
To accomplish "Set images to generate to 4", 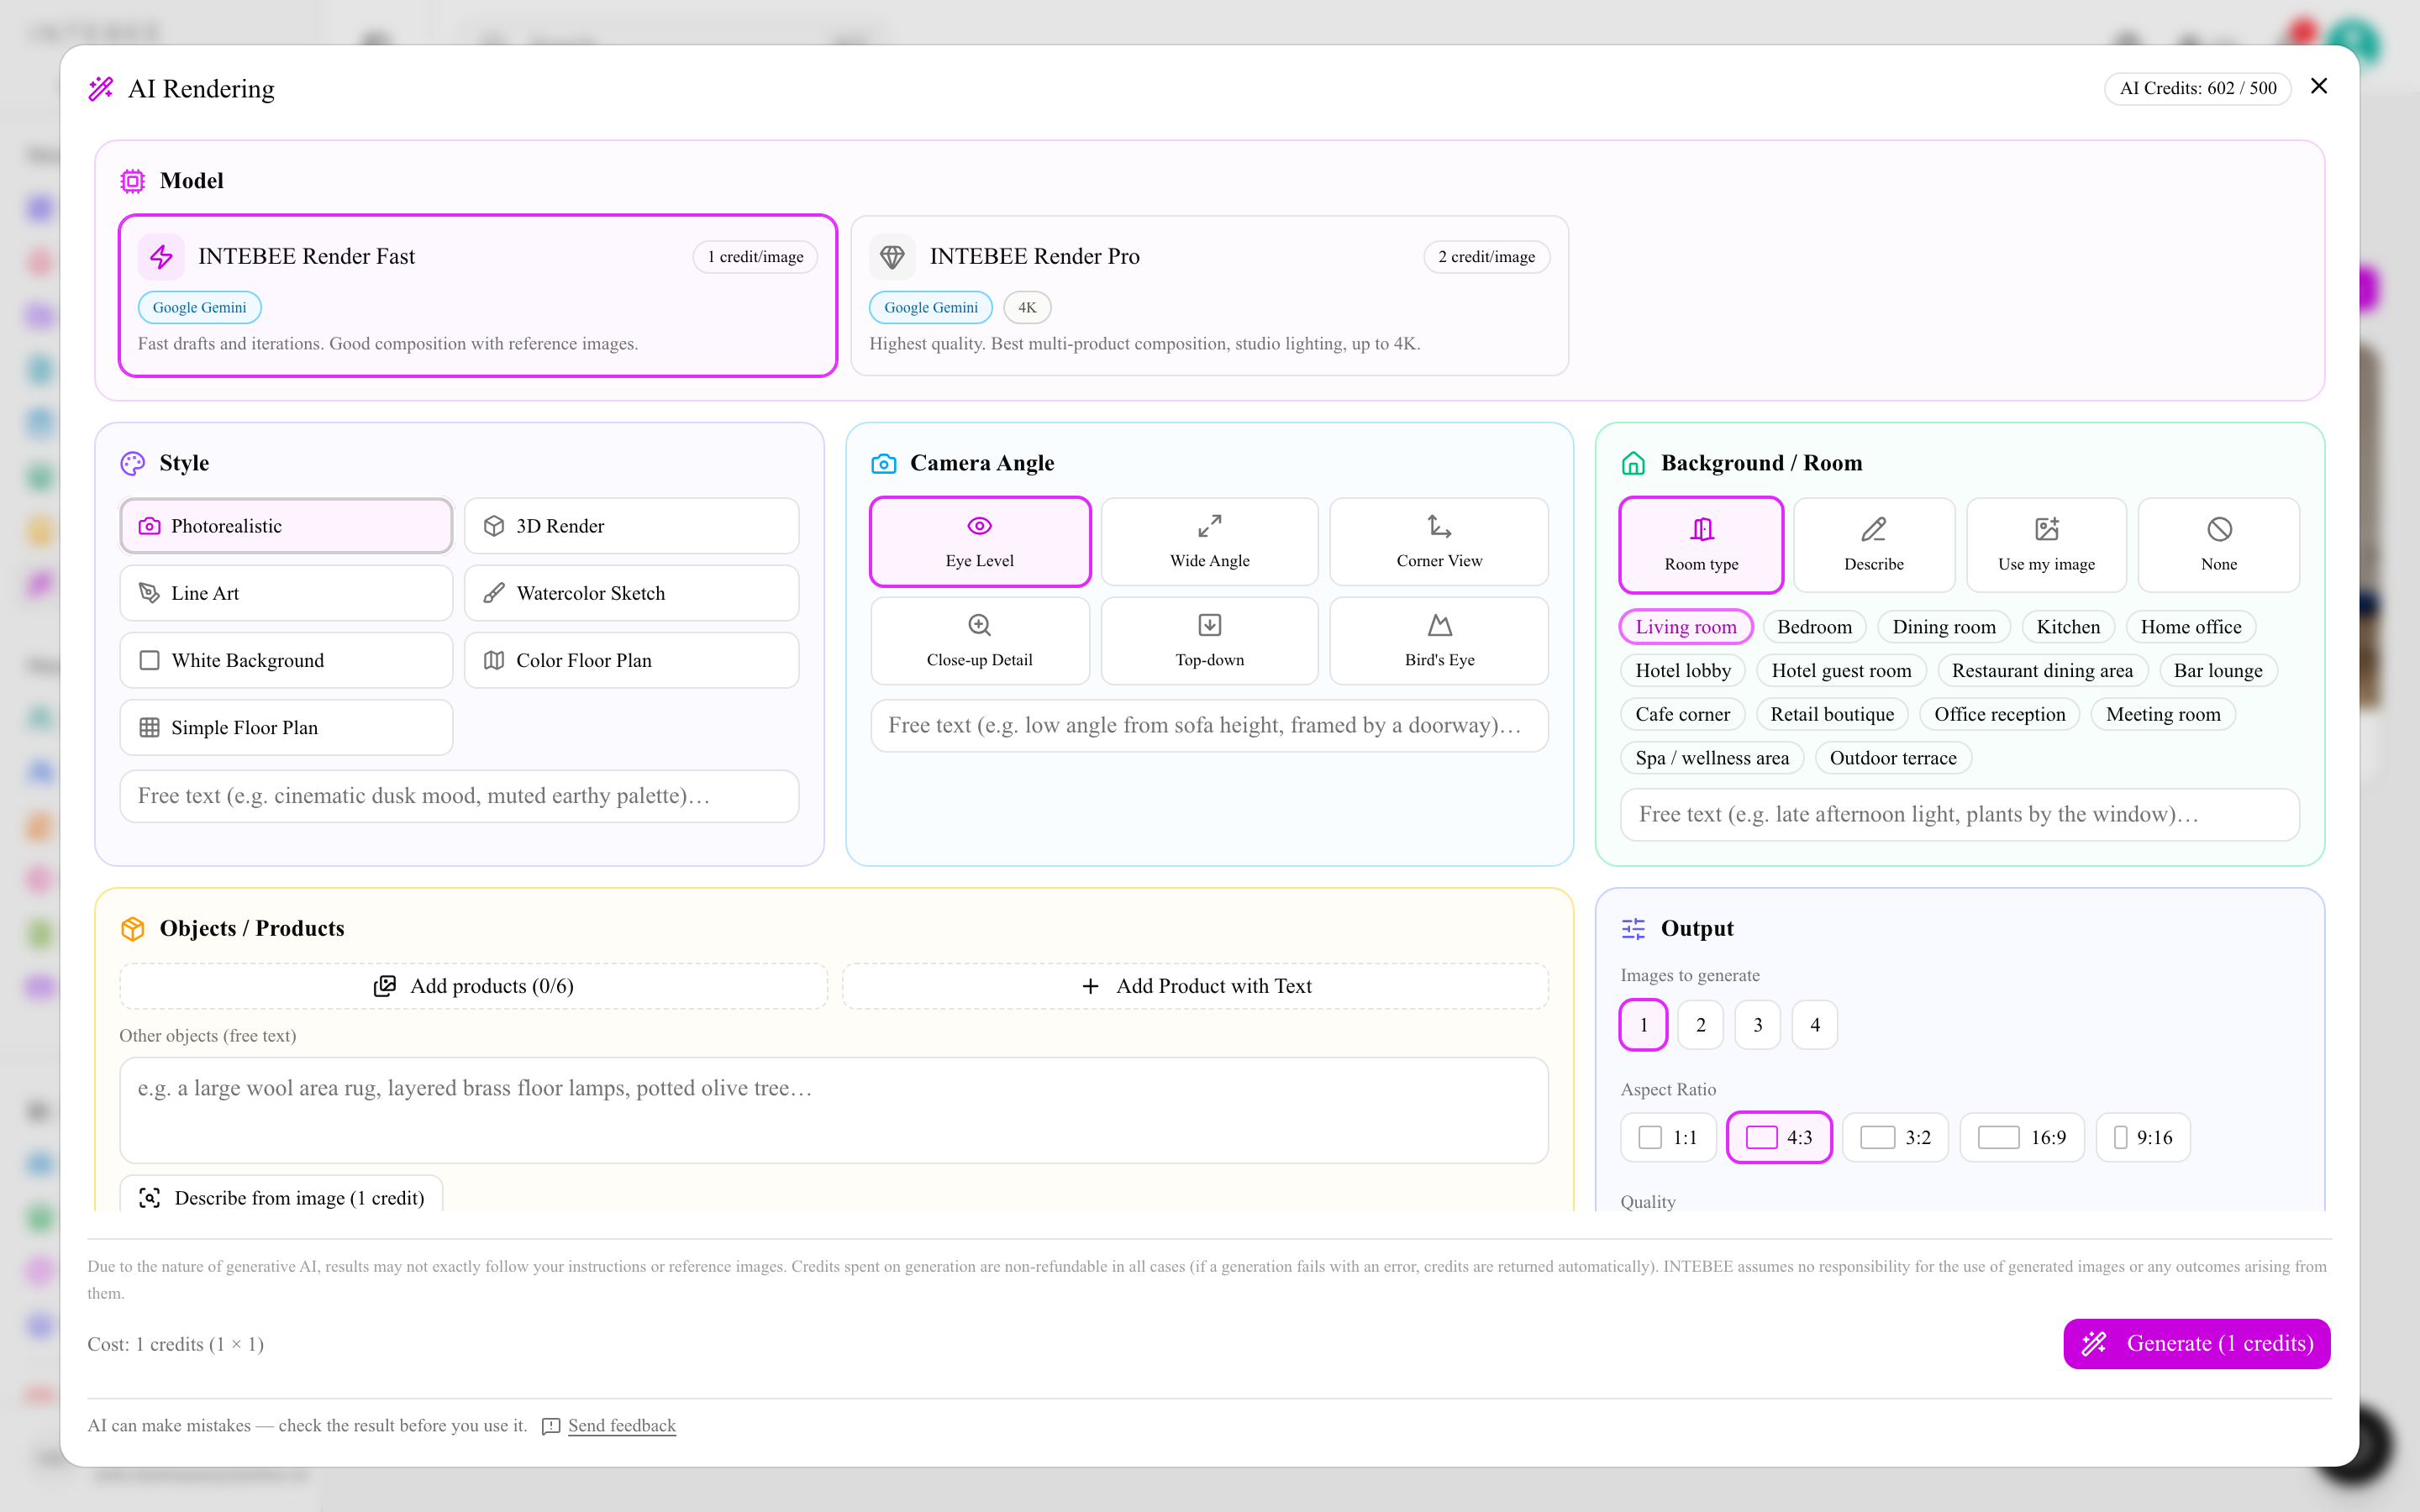I will pyautogui.click(x=1815, y=1025).
